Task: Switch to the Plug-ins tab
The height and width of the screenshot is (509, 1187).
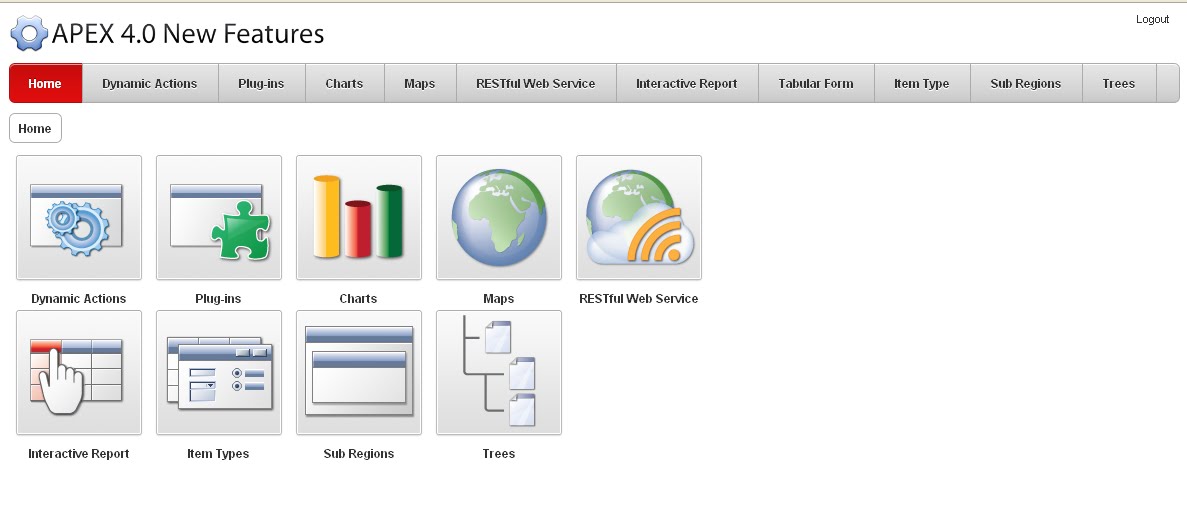Action: point(261,83)
